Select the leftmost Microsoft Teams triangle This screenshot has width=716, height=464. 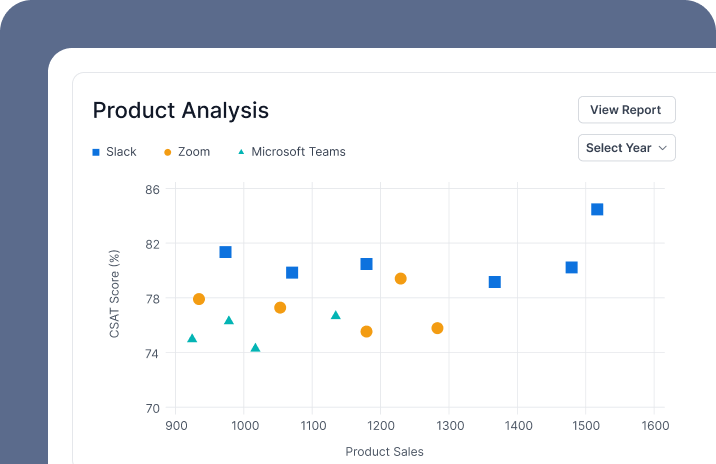click(192, 338)
